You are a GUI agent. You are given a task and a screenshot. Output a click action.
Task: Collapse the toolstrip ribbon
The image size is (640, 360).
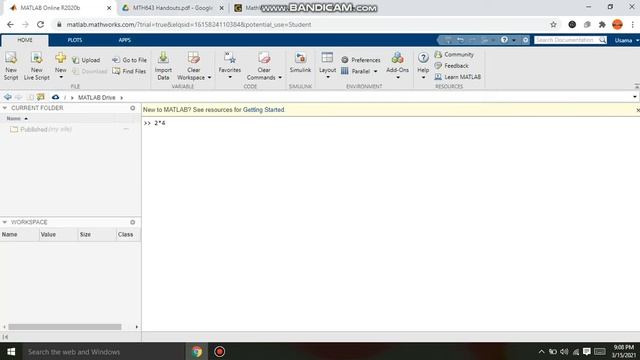[x=637, y=86]
